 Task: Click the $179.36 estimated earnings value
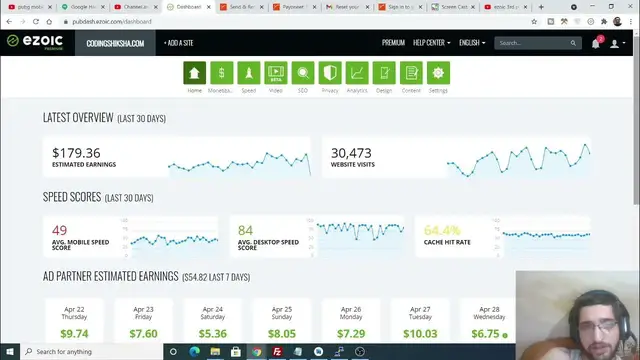(76, 153)
